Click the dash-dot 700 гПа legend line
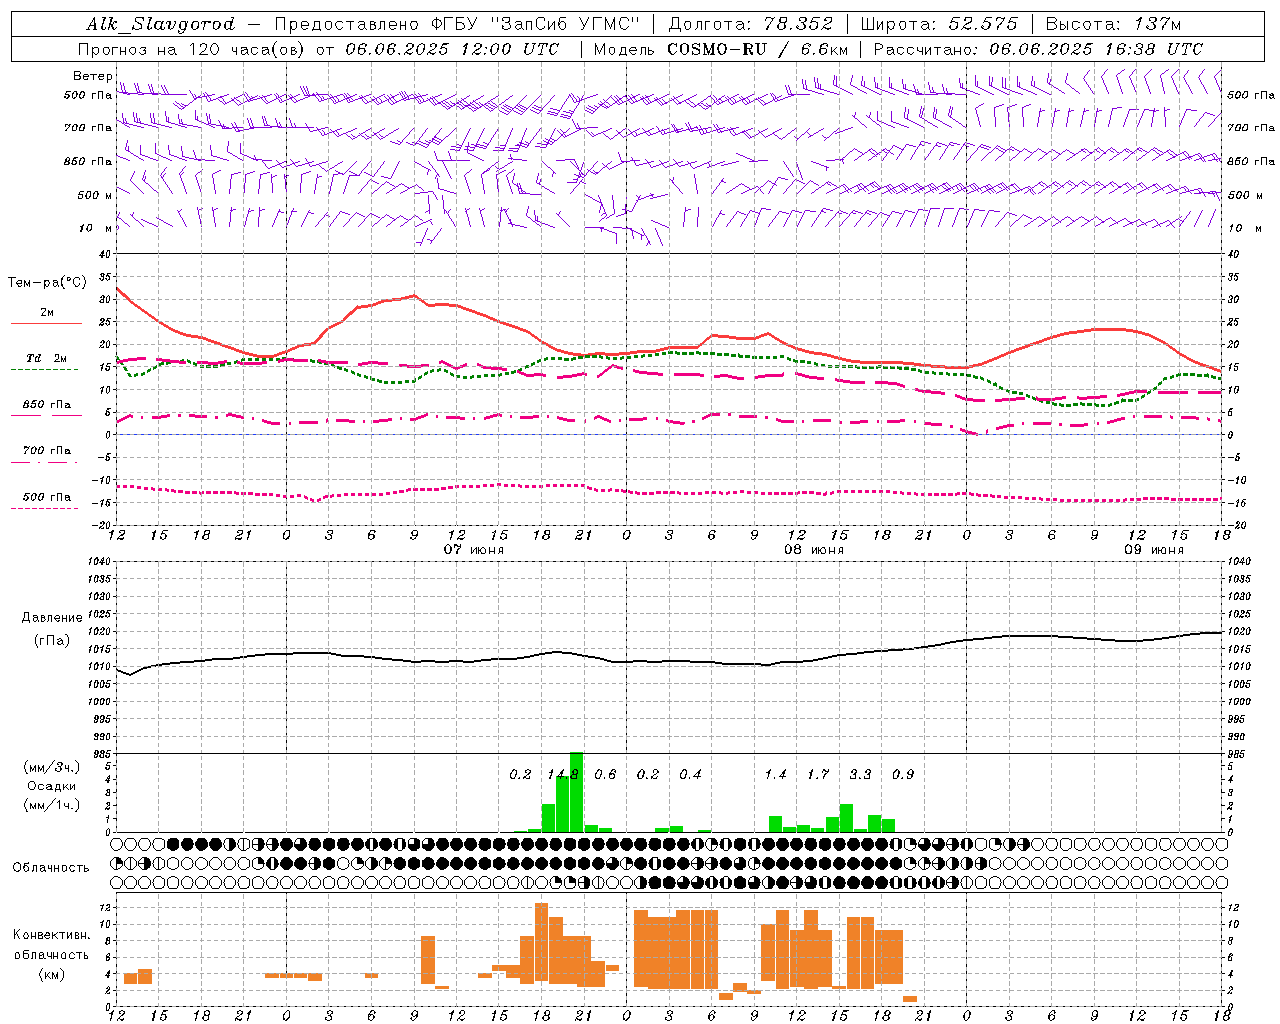This screenshot has width=1280, height=1024. (x=44, y=463)
